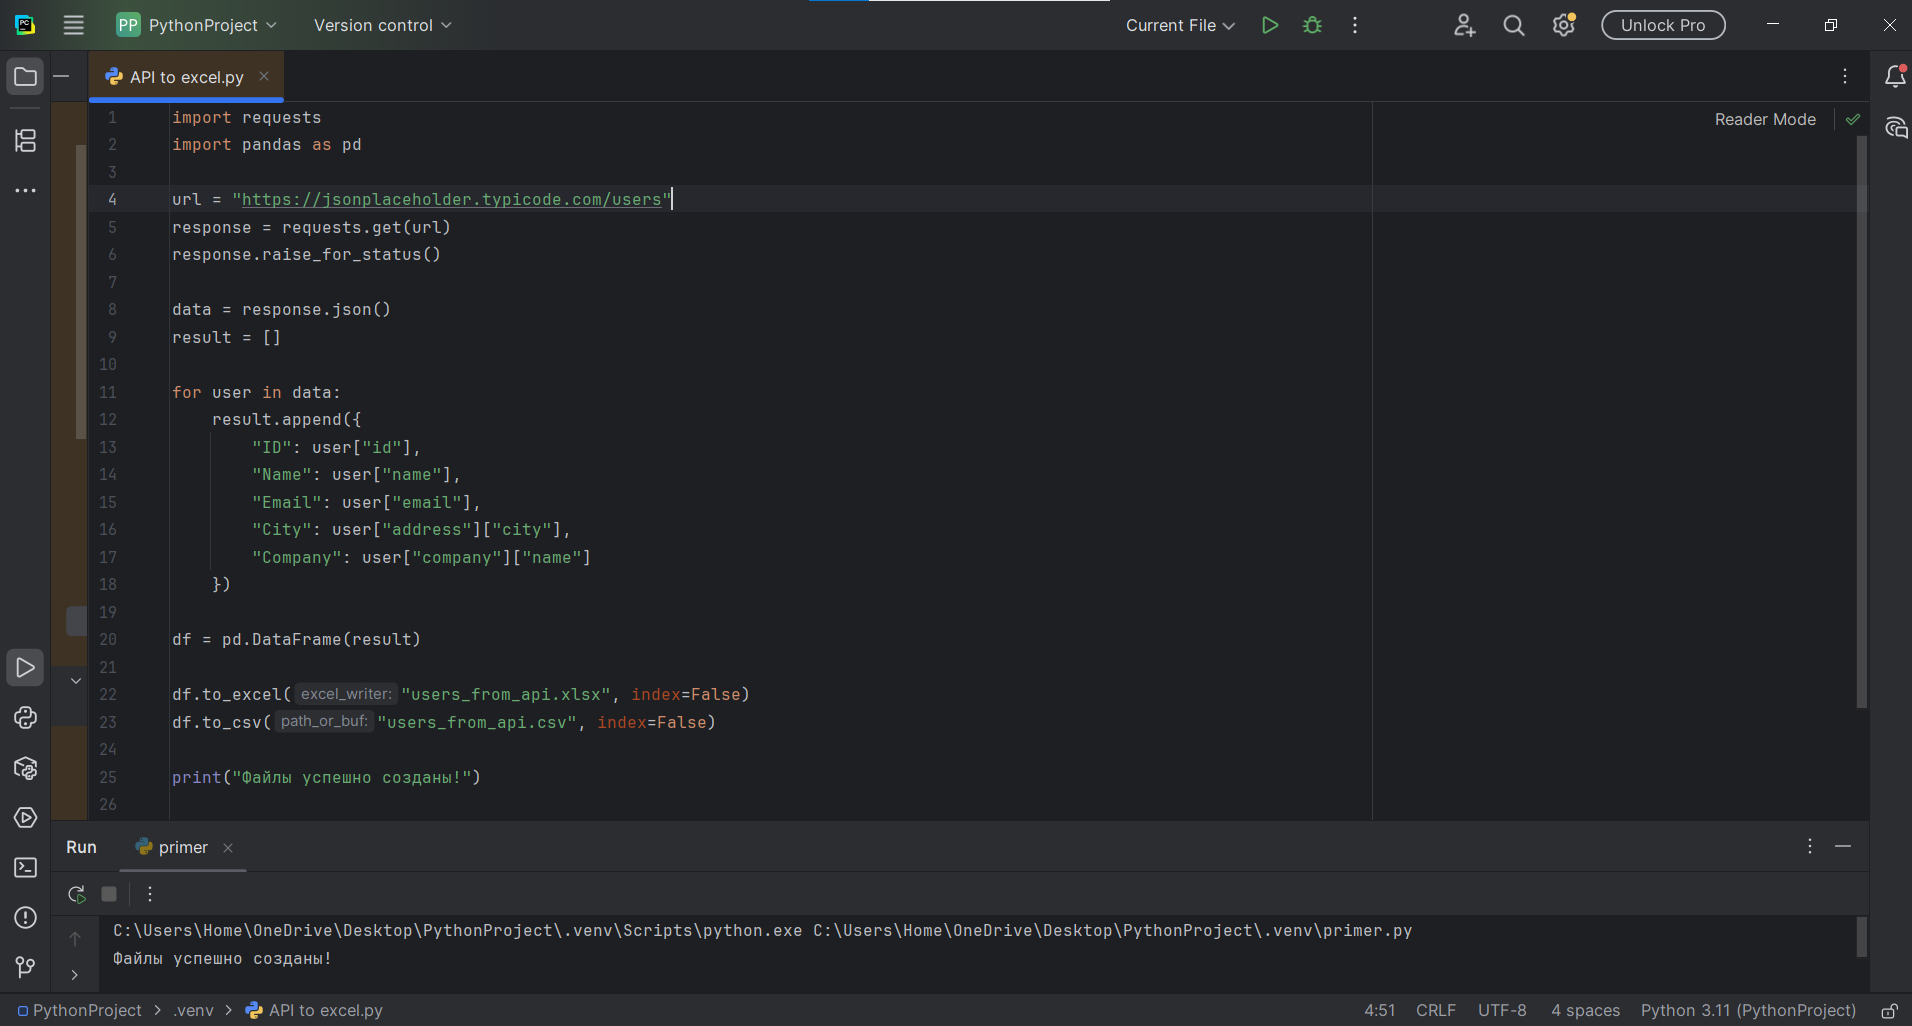1912x1026 pixels.
Task: Rerun the primer script in Run panel
Action: pos(76,894)
